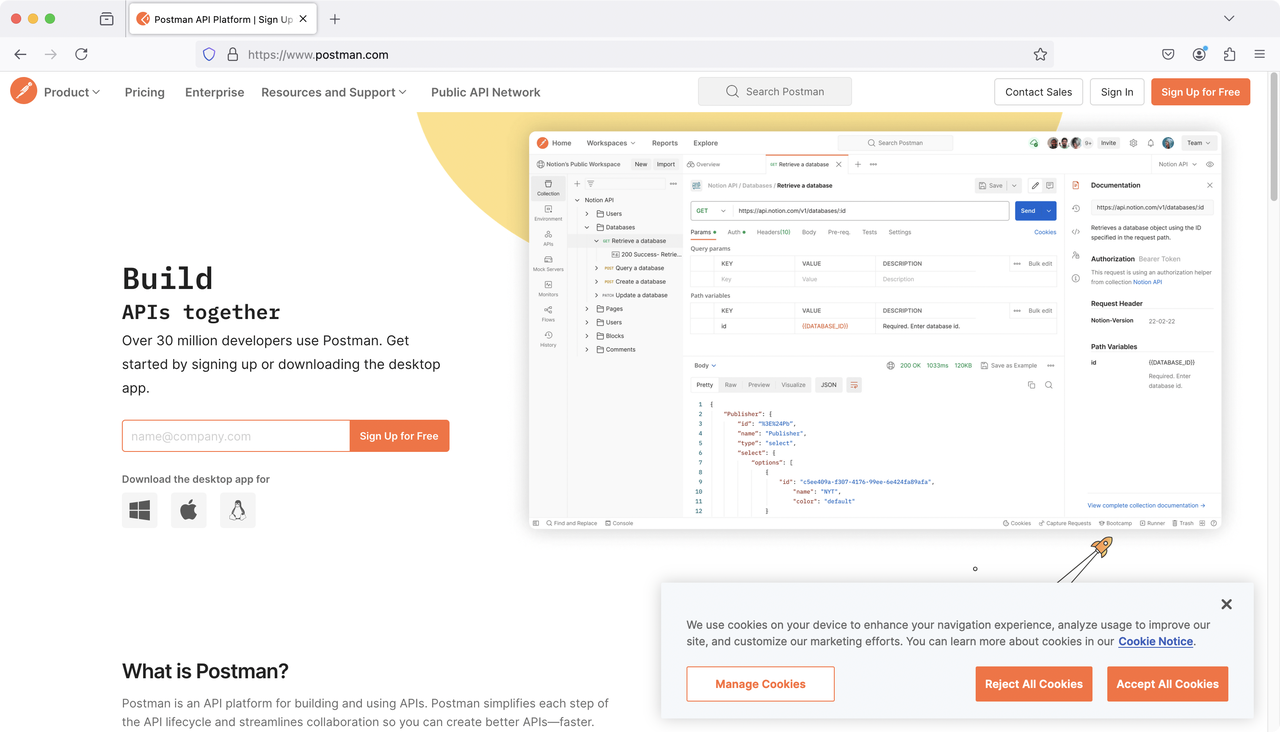This screenshot has width=1280, height=732.
Task: Open the Workspaces dropdown in app preview
Action: [x=610, y=143]
